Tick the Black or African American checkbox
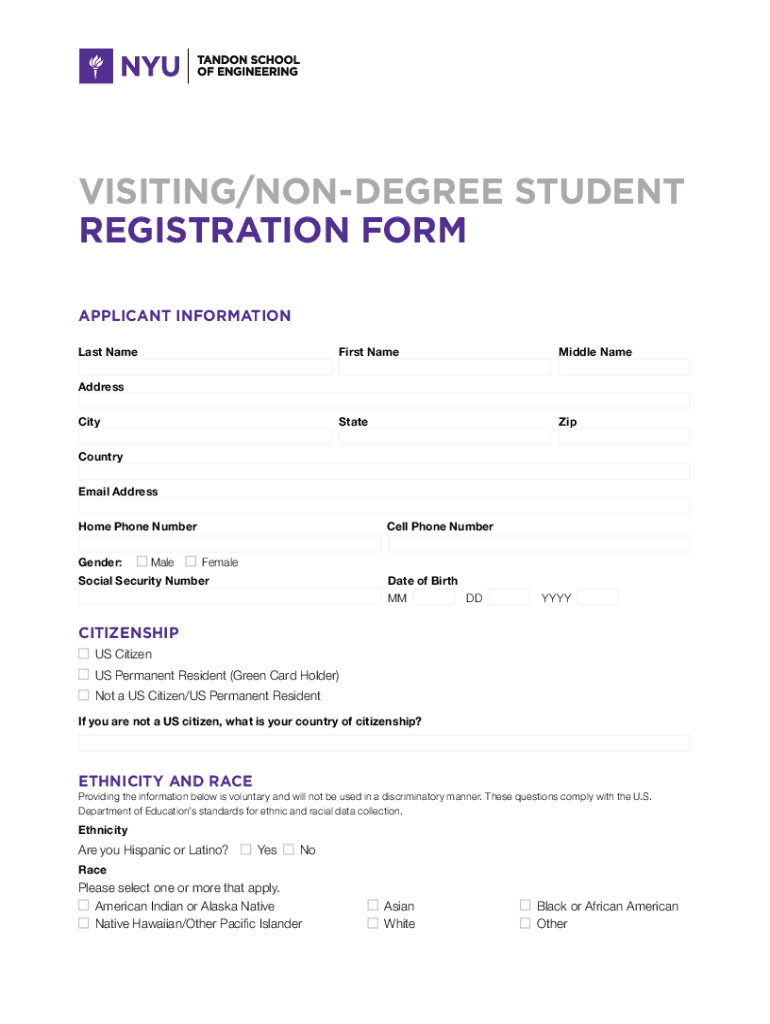 point(525,906)
